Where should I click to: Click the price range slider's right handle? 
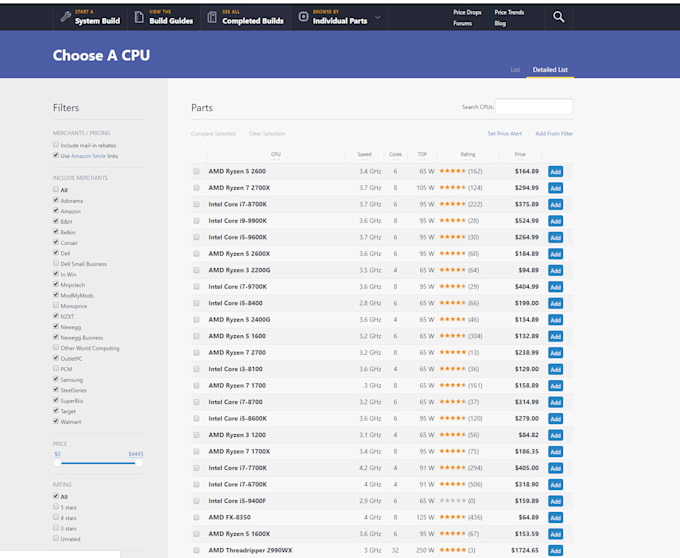pyautogui.click(x=139, y=463)
